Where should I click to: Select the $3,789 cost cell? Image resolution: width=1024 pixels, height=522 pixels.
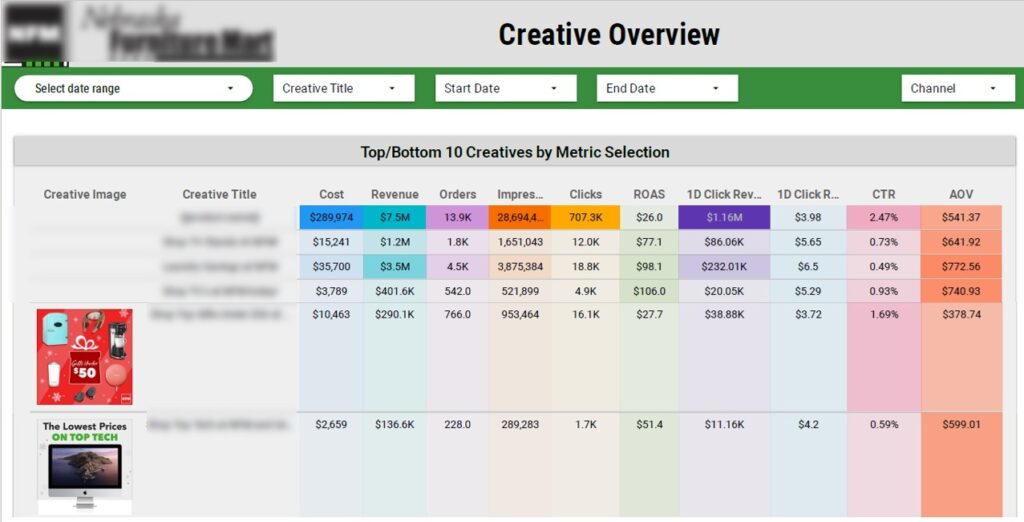click(331, 291)
